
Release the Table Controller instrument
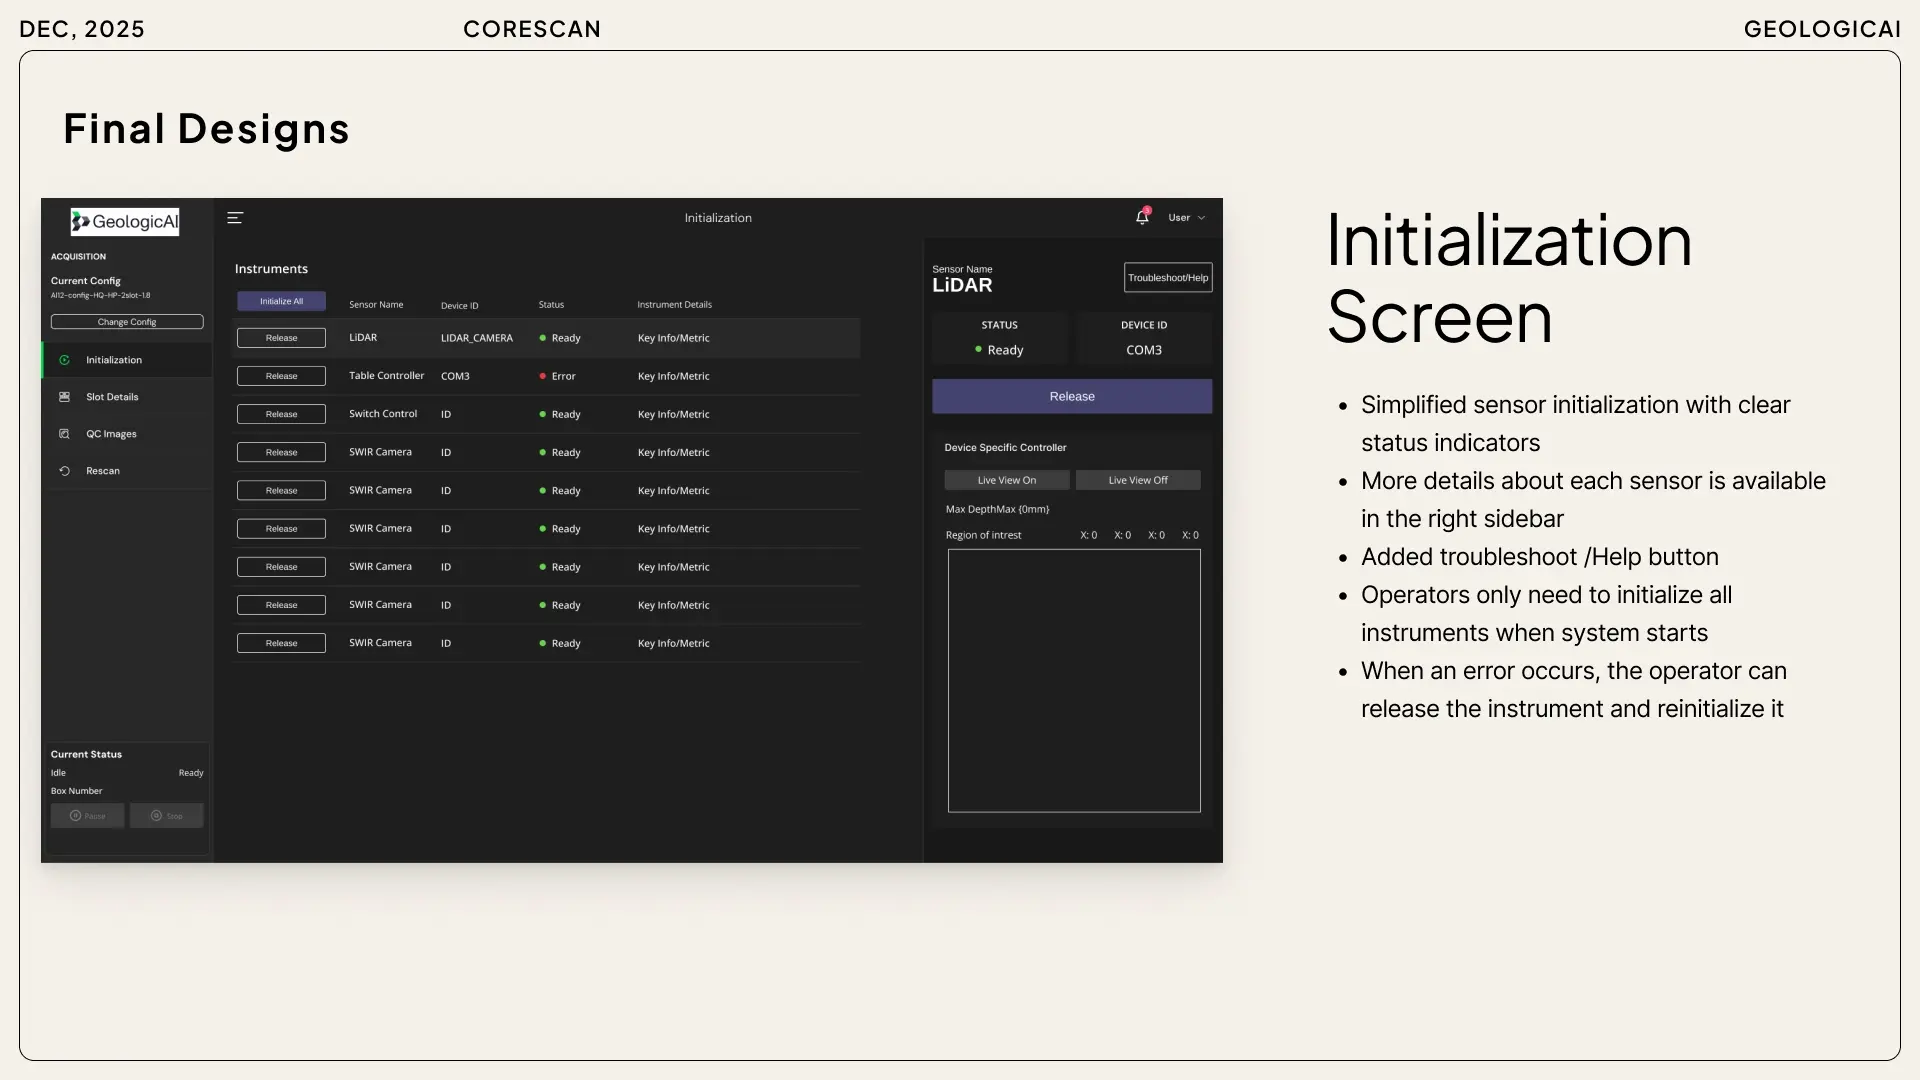281,376
